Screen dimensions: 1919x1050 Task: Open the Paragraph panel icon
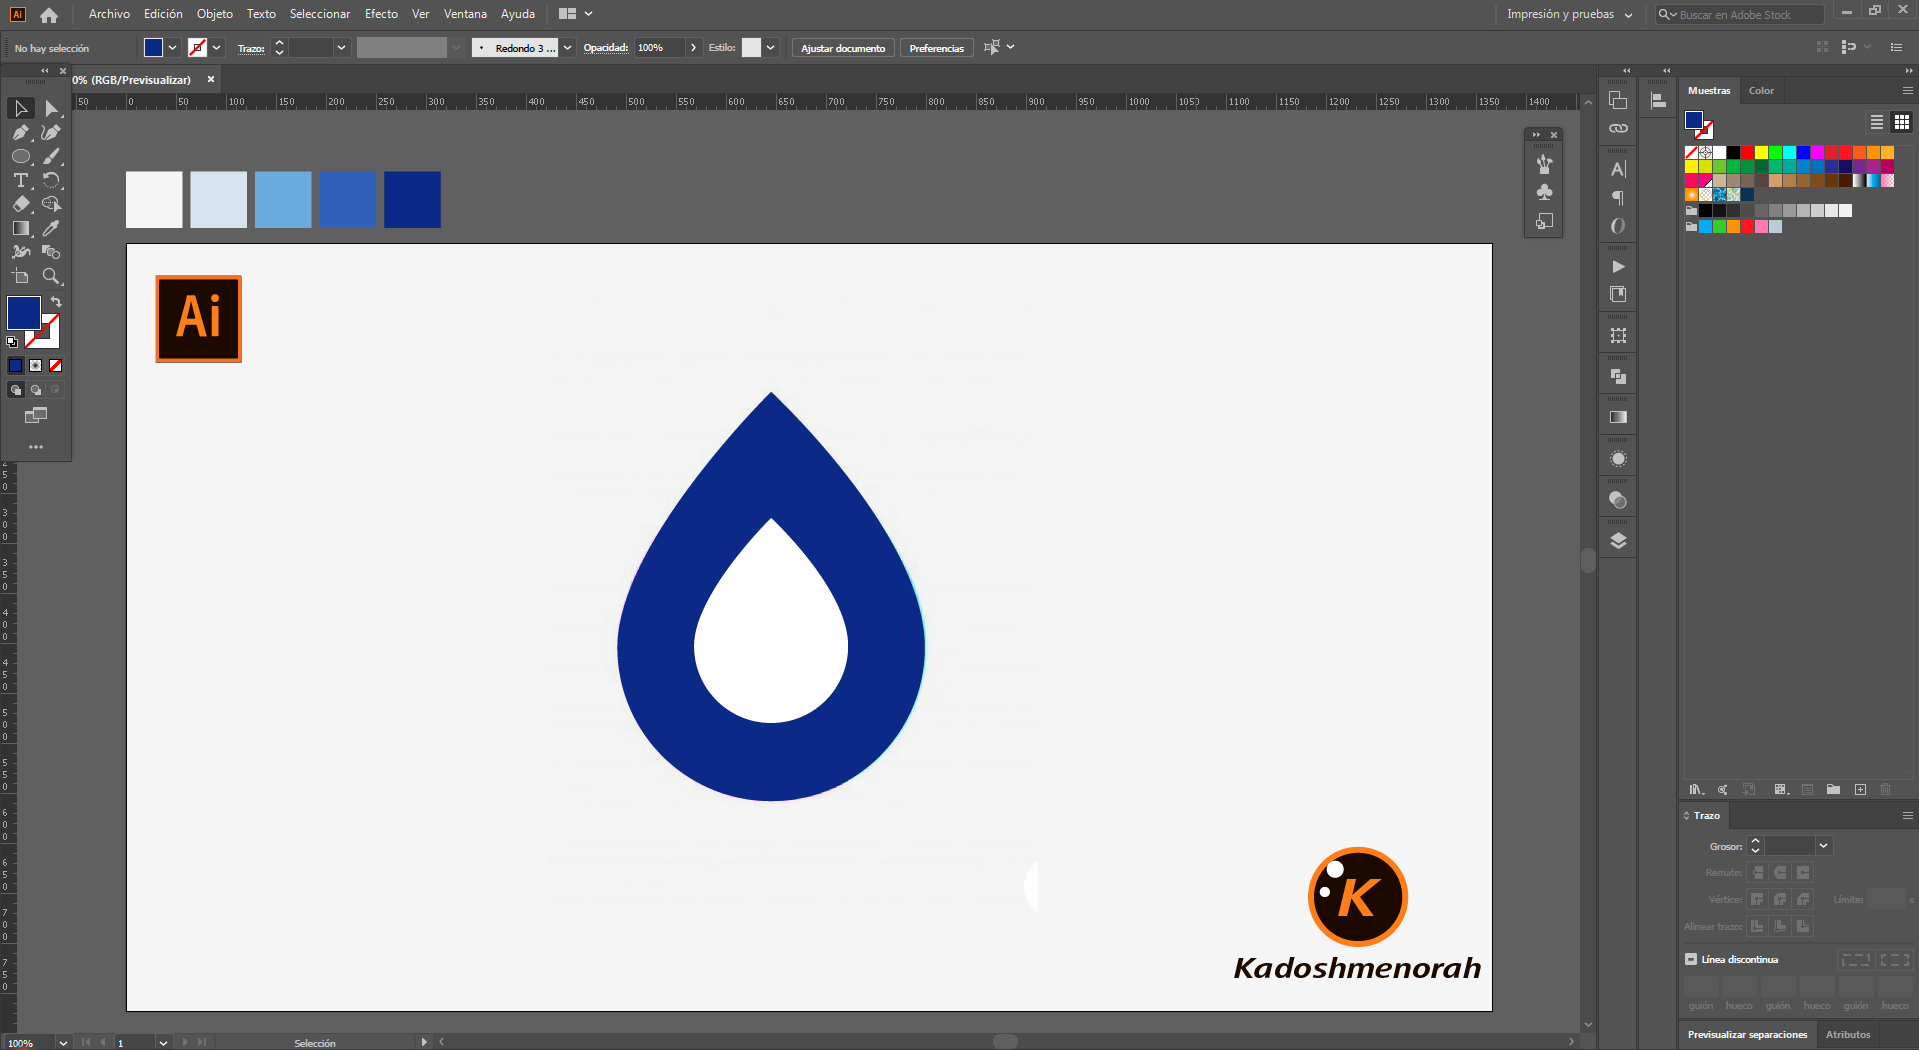1618,198
